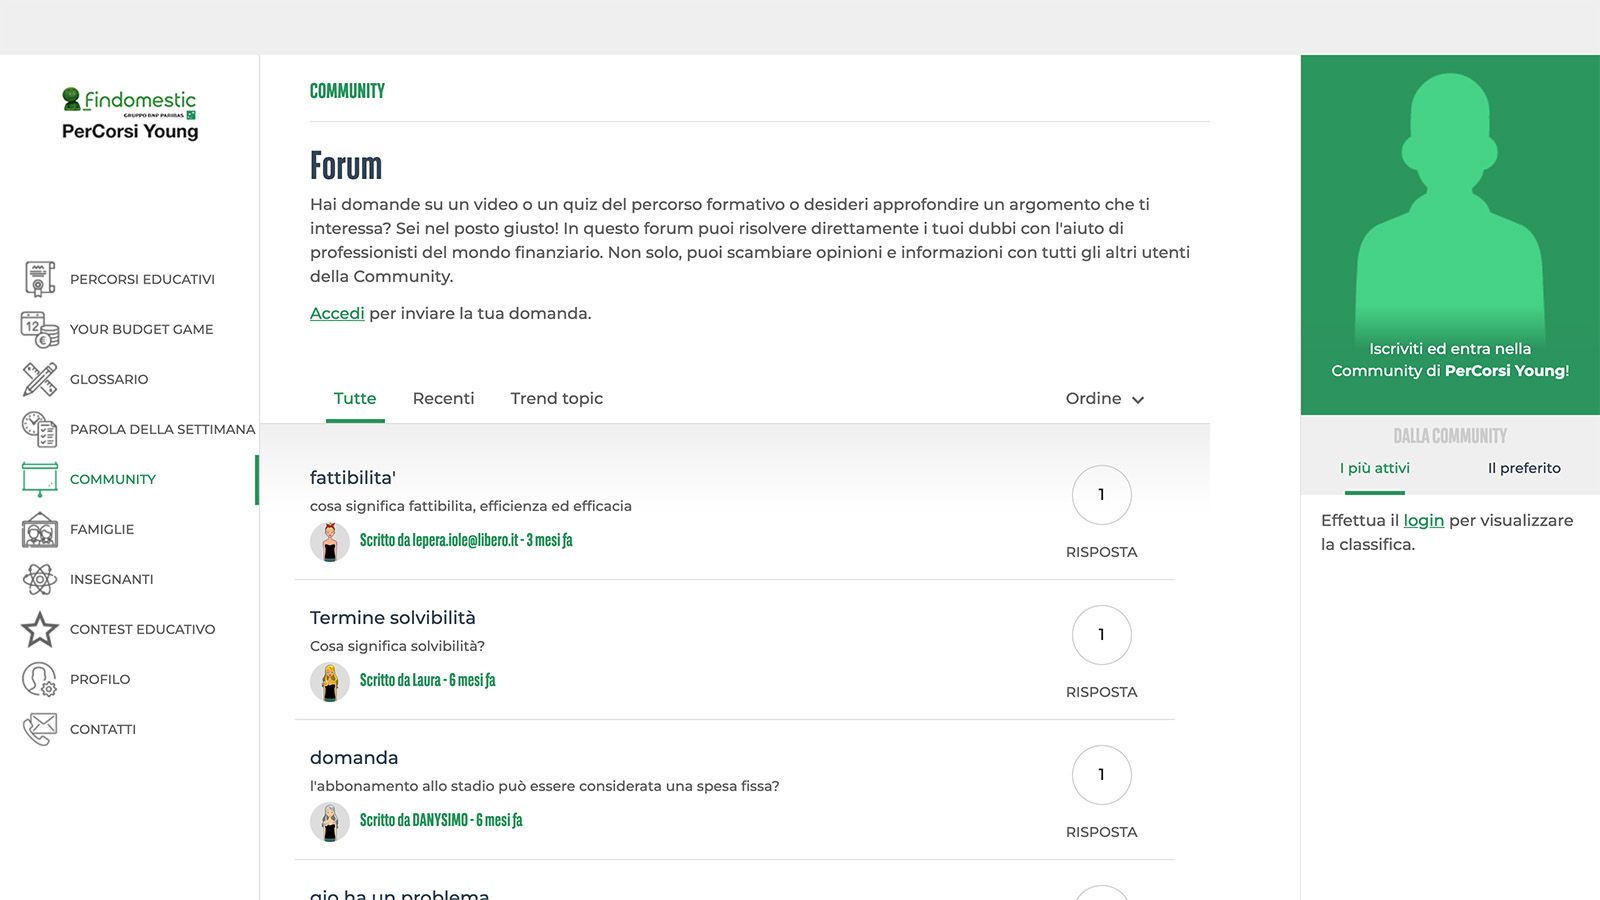Select the Tutte tab
This screenshot has width=1600, height=900.
coord(355,398)
